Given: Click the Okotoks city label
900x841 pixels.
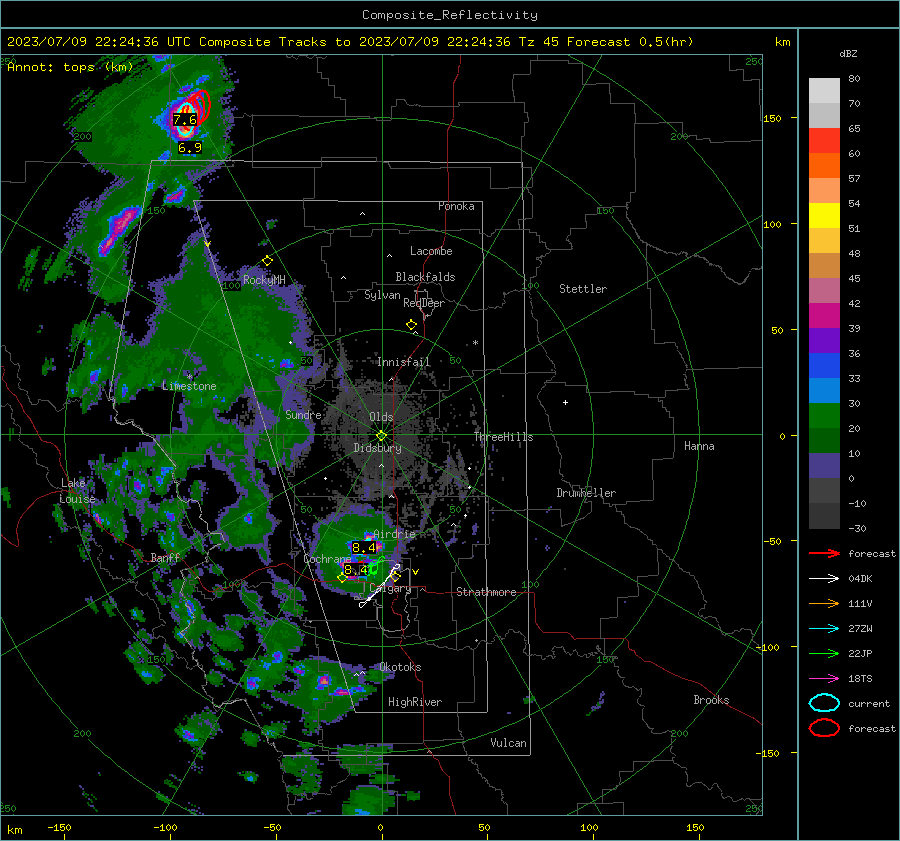Looking at the screenshot, I should [400, 667].
